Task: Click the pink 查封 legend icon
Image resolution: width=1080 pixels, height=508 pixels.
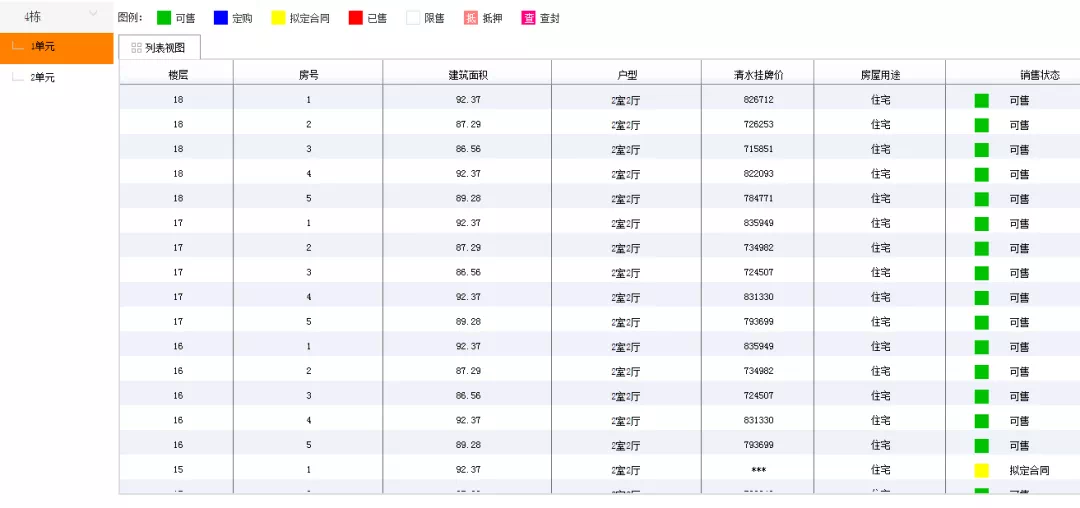Action: click(x=528, y=18)
